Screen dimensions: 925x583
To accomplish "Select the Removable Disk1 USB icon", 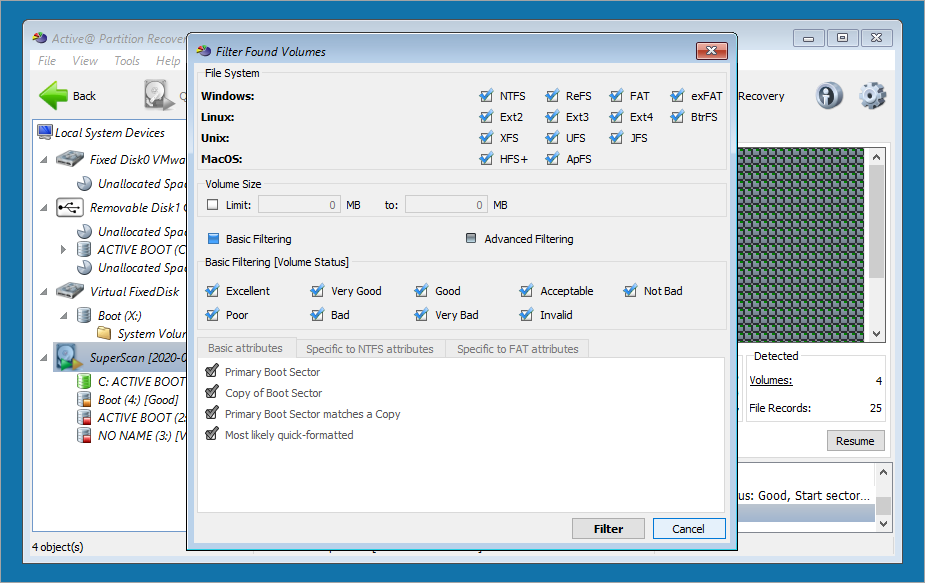I will [70, 208].
